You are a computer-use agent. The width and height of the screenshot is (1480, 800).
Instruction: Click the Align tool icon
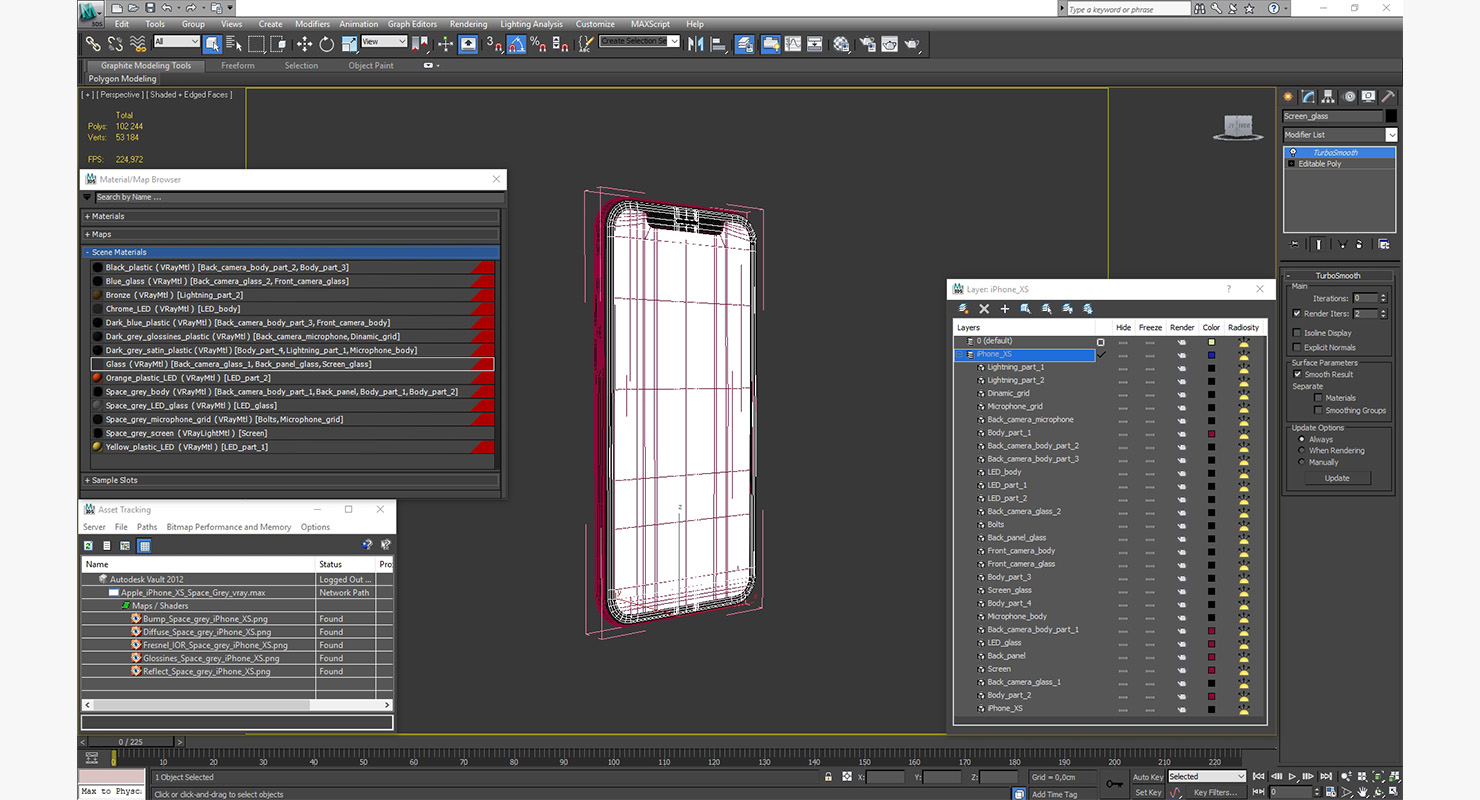tap(718, 44)
